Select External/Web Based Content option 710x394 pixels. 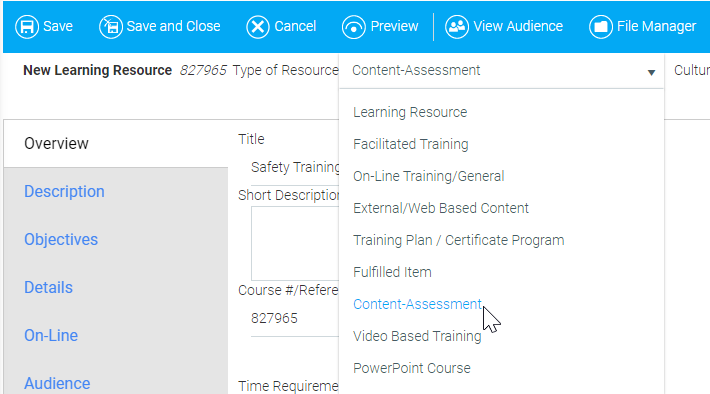coord(441,208)
